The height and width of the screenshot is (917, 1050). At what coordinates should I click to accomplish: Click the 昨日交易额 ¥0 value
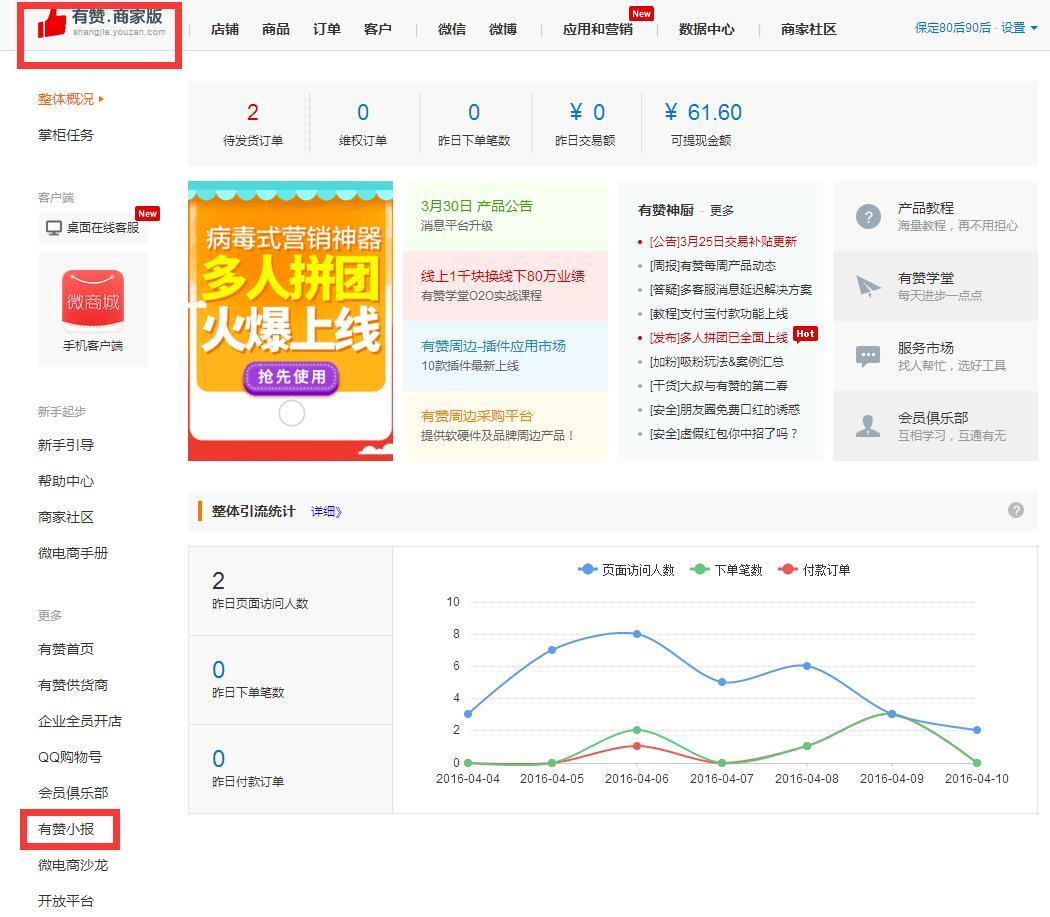click(x=587, y=112)
